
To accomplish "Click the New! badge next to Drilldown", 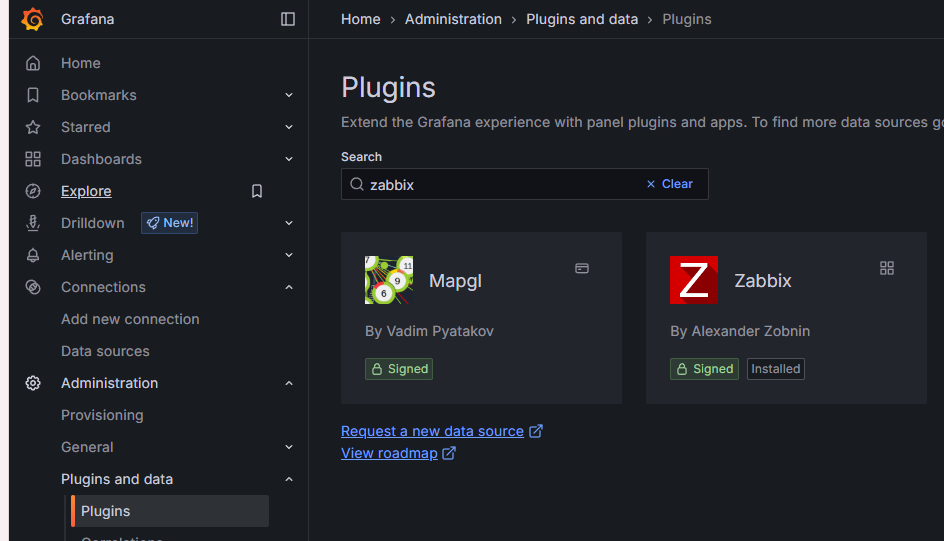I will [x=170, y=223].
